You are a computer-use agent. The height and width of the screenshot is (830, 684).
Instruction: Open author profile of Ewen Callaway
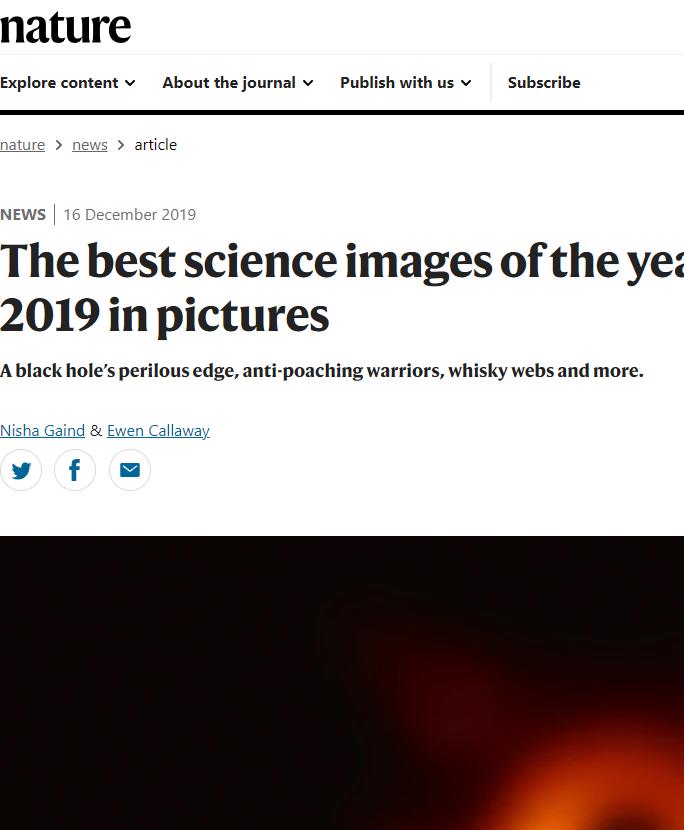(x=158, y=430)
